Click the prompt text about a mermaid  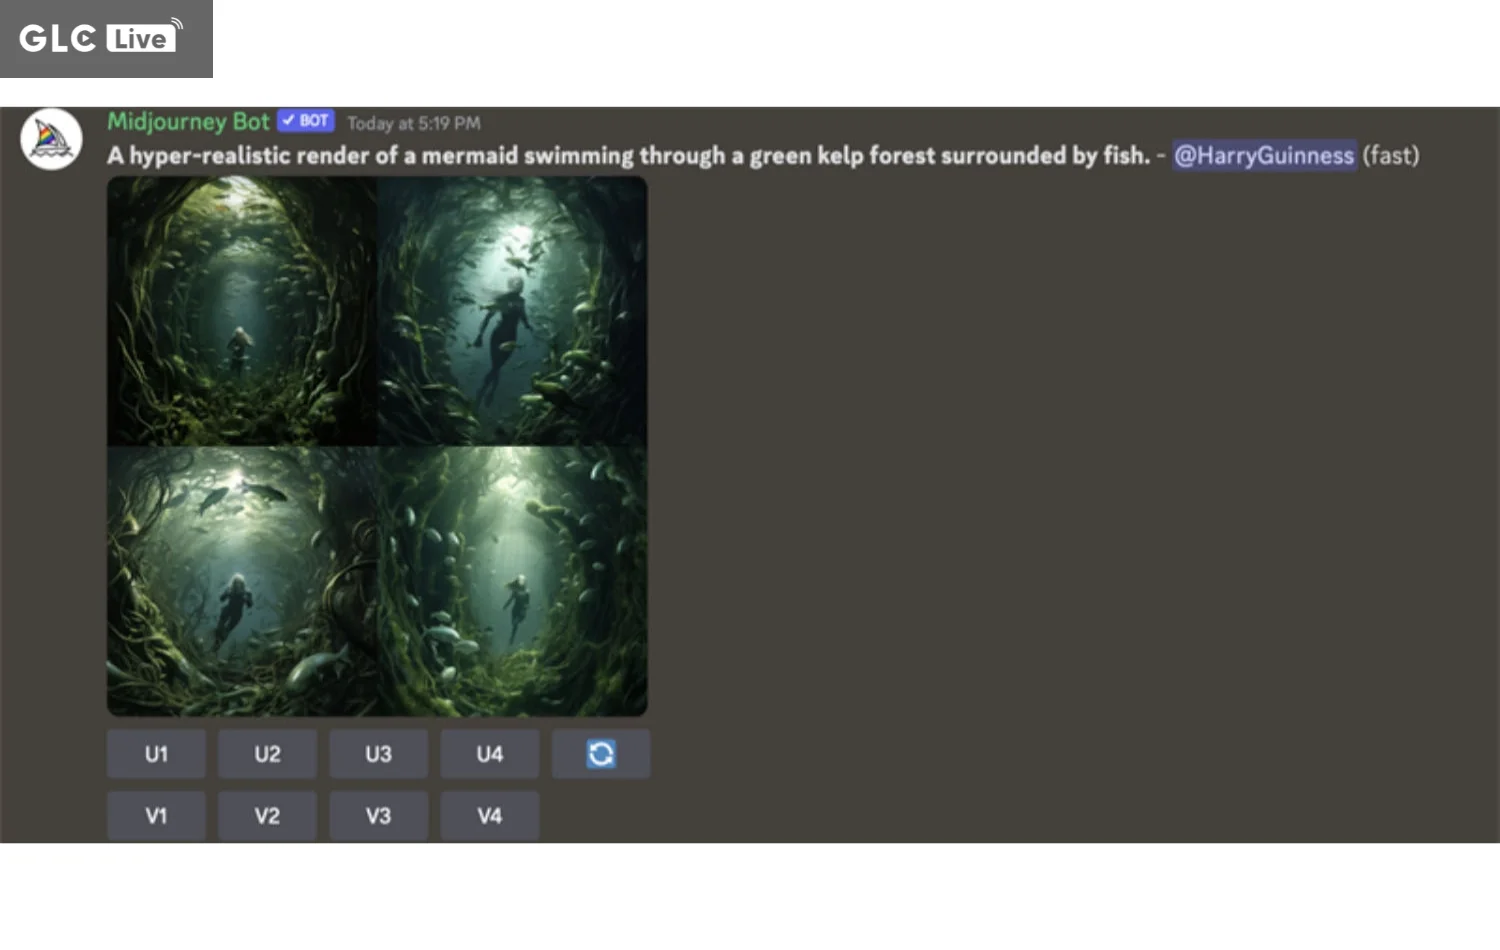(x=629, y=156)
